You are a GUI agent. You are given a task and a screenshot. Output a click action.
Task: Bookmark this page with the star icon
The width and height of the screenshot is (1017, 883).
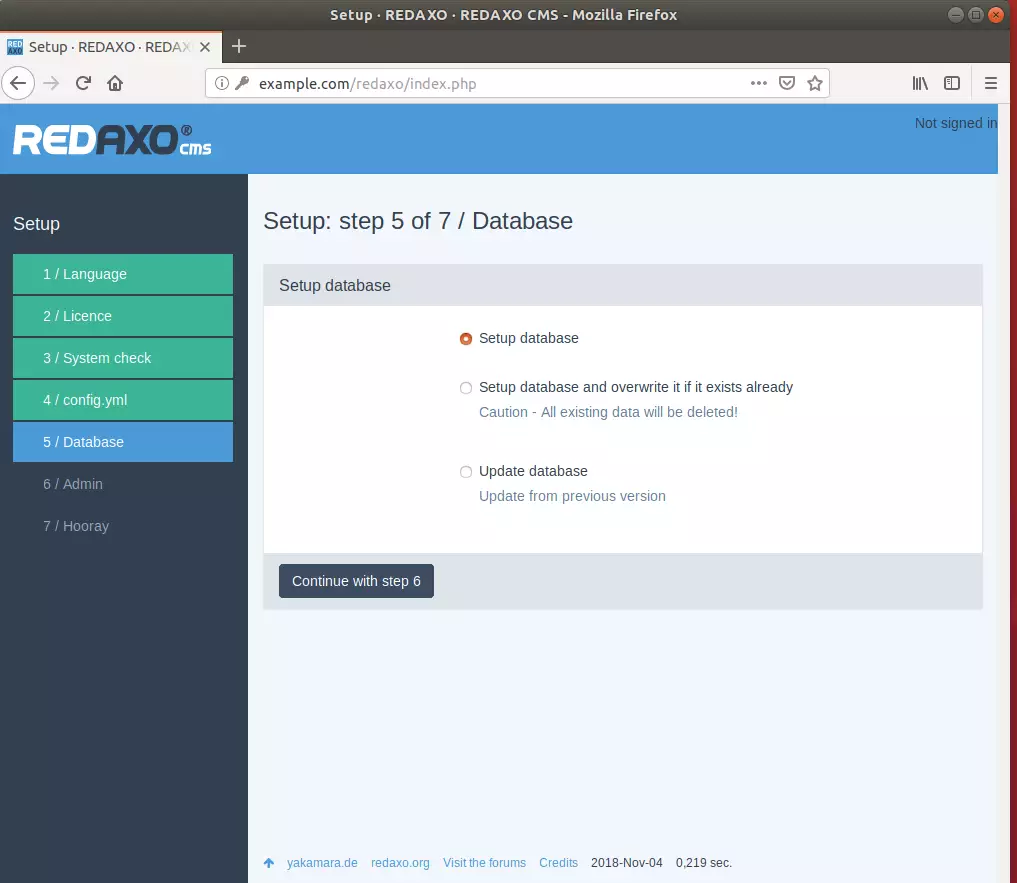click(x=815, y=83)
